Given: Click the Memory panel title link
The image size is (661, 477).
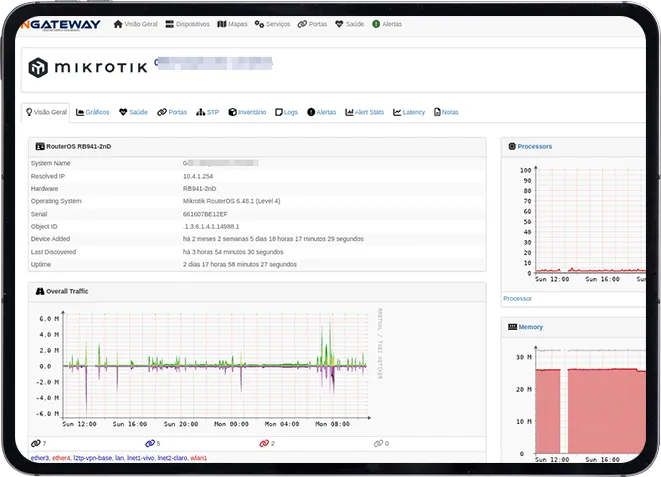Looking at the screenshot, I should pos(531,327).
